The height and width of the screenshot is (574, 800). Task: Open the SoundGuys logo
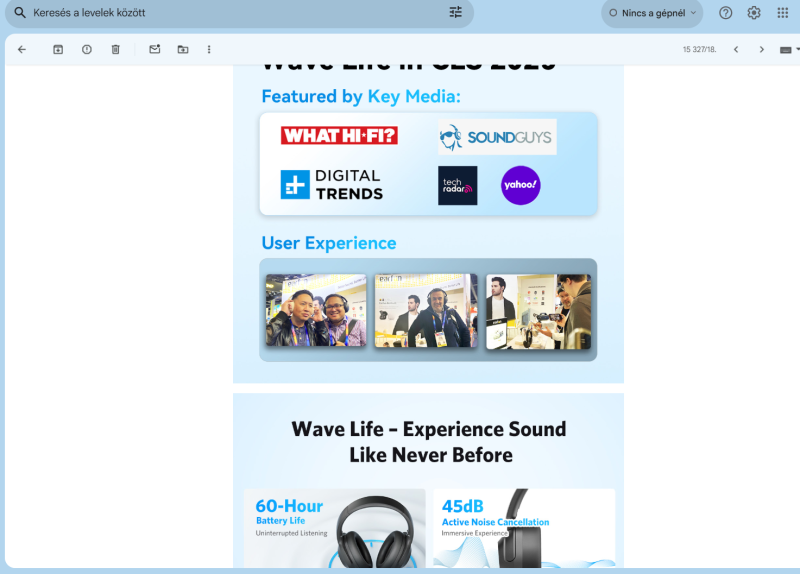497,137
